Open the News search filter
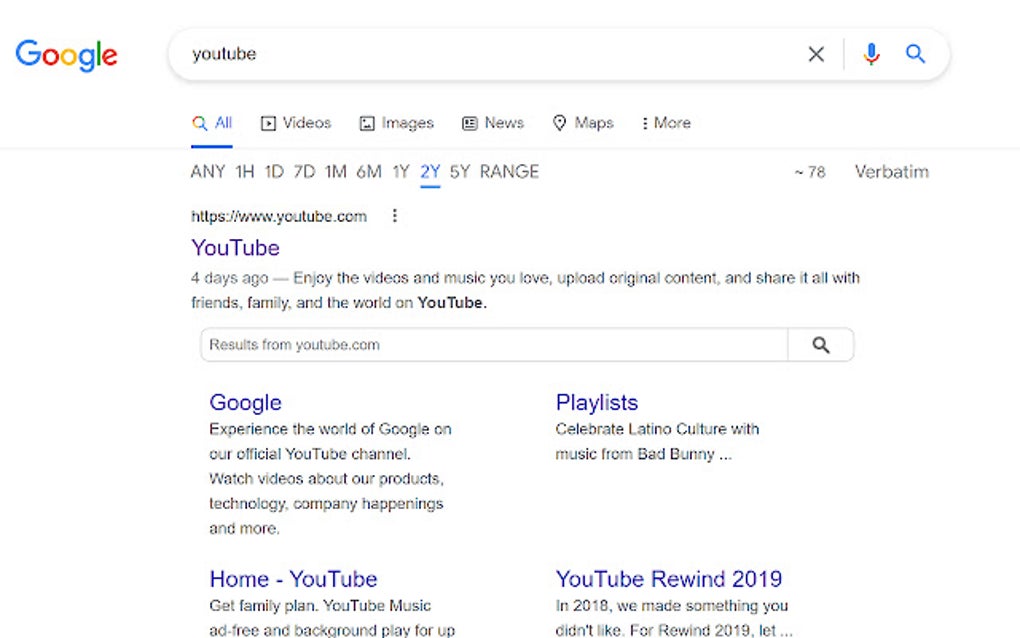 [x=492, y=122]
